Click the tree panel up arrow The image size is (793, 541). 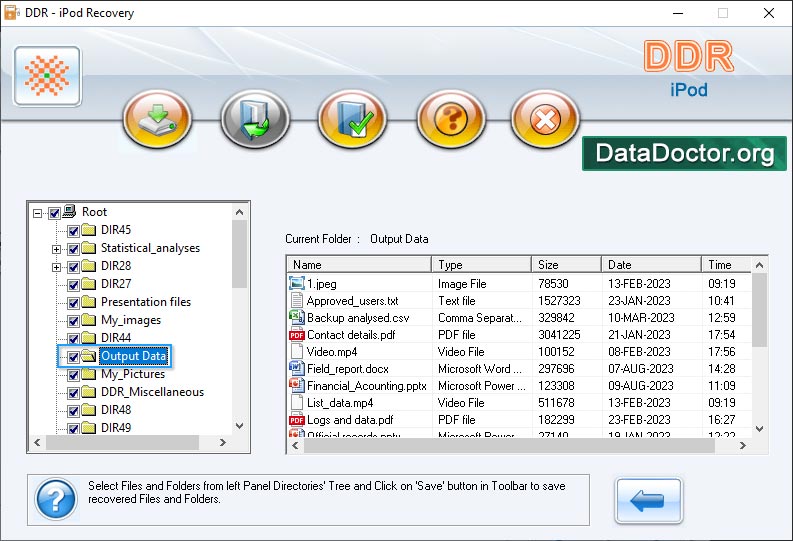pos(240,212)
